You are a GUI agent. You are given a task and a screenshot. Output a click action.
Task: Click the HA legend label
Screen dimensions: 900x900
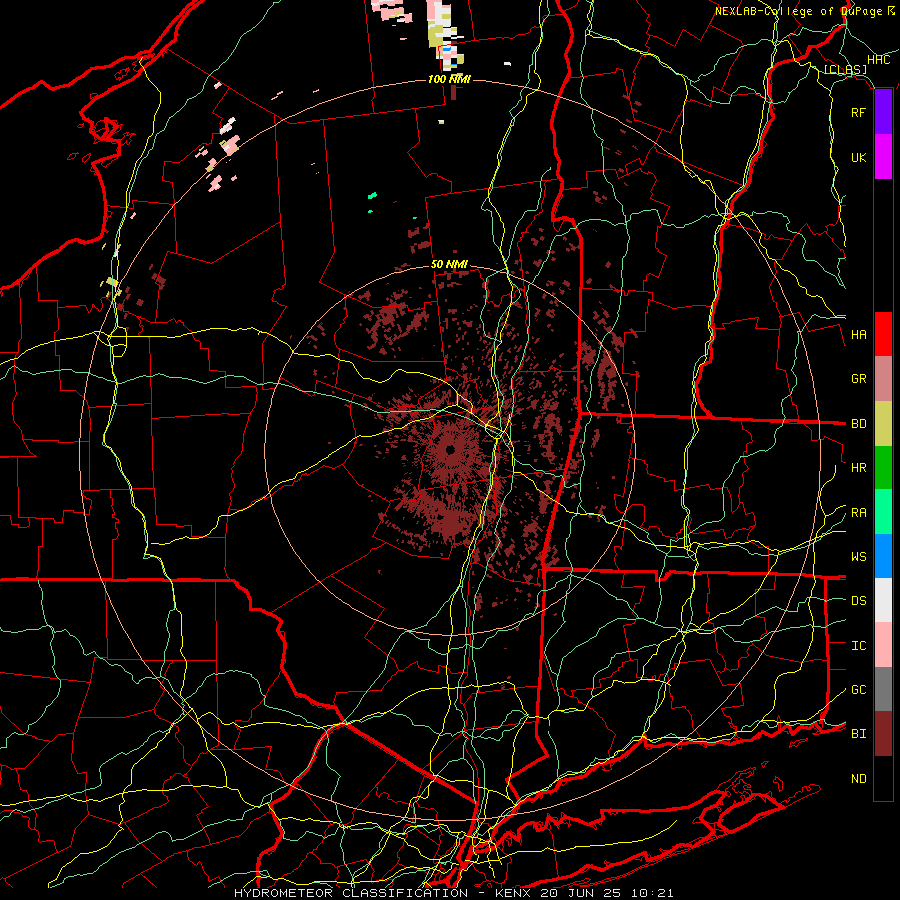[858, 335]
